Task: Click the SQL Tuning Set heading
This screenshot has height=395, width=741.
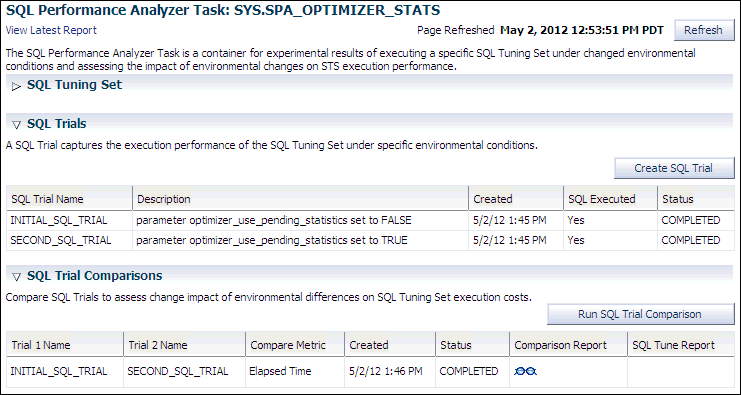Action: [75, 85]
